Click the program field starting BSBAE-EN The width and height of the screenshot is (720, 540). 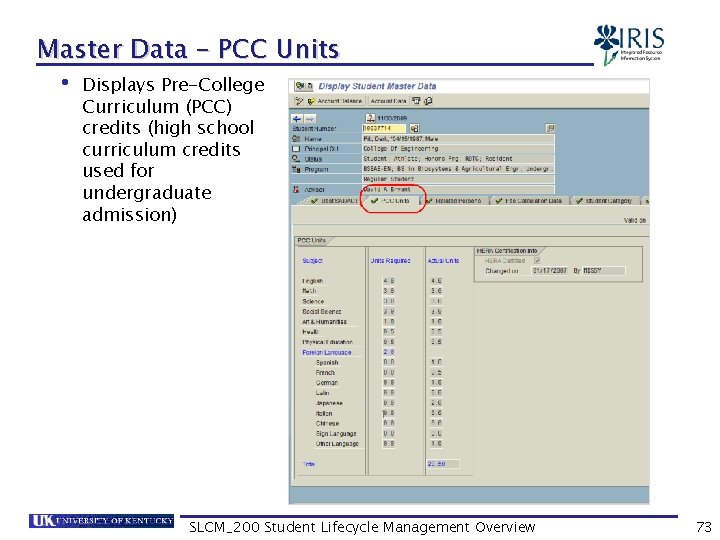(x=458, y=169)
